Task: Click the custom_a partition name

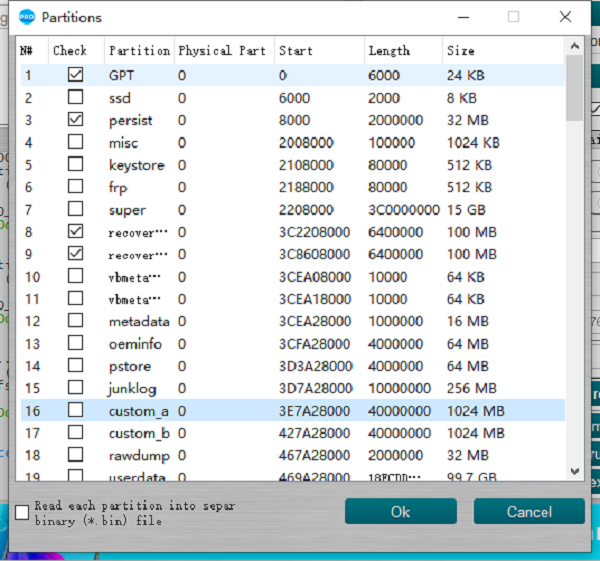Action: tap(139, 411)
